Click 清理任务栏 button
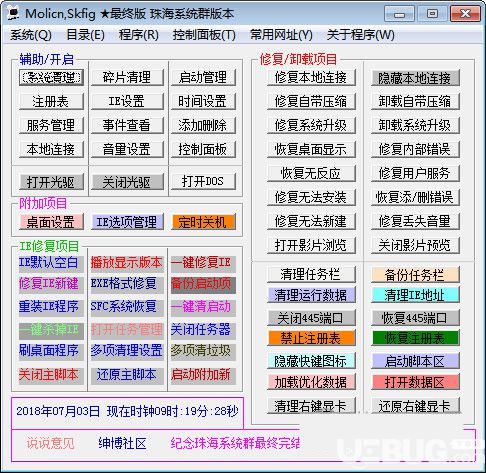 point(311,274)
